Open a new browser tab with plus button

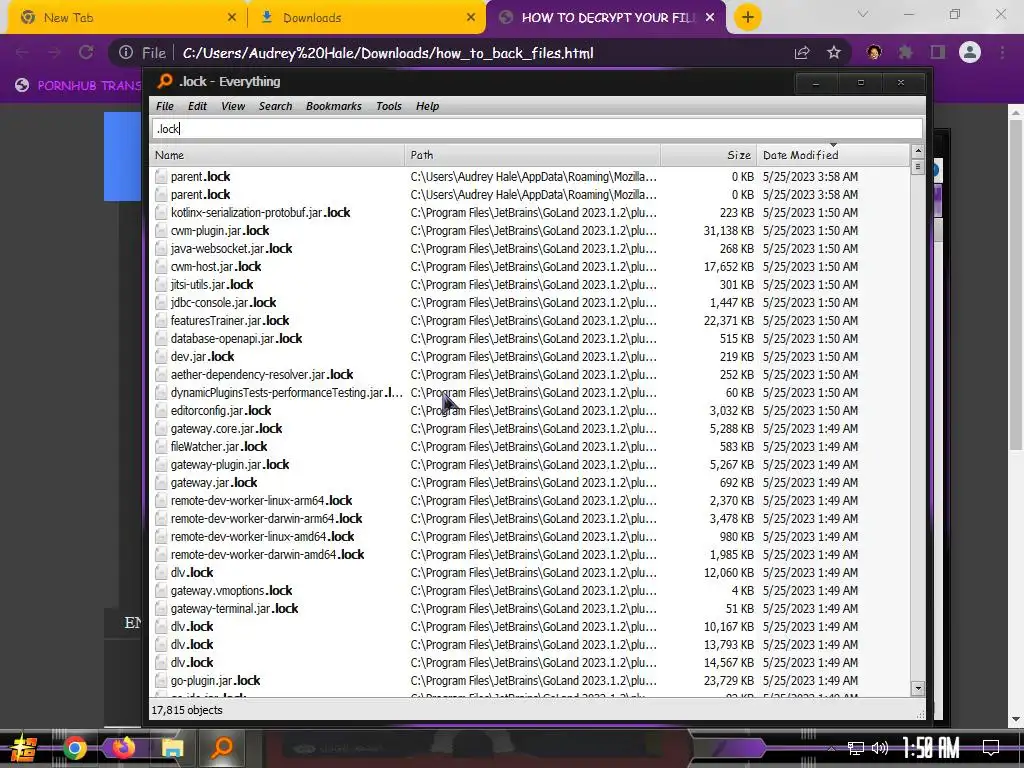[x=748, y=17]
